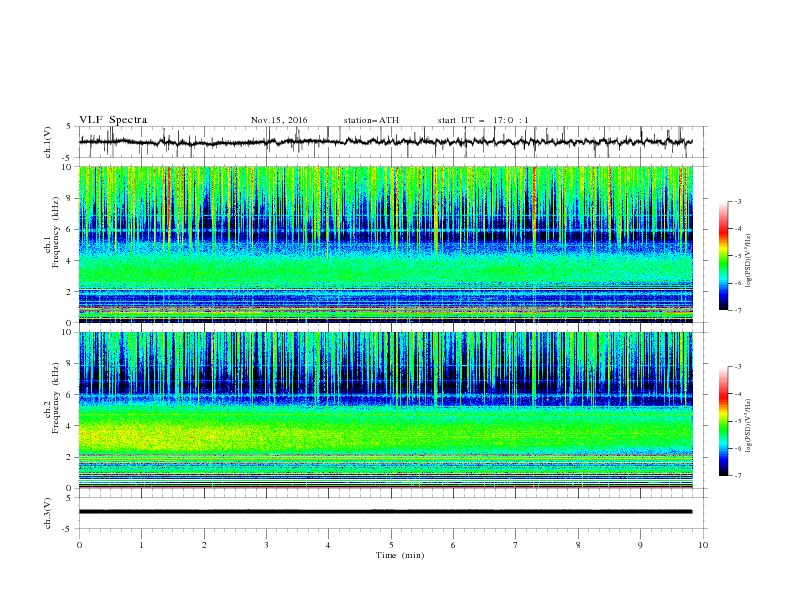Click the "-3" tick on ch.1 color bar

[737, 201]
